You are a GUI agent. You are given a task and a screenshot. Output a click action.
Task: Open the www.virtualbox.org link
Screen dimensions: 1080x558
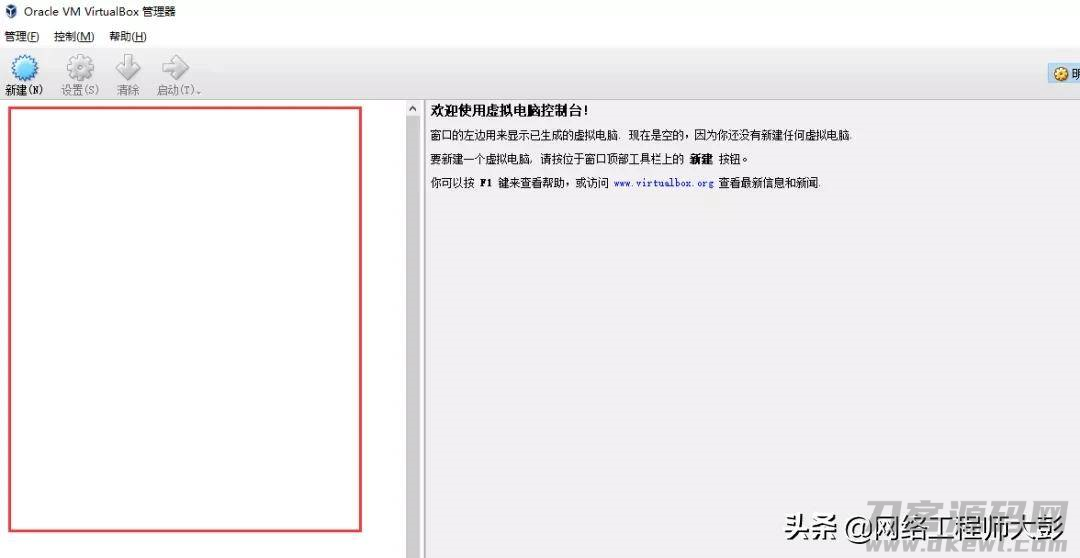click(663, 184)
